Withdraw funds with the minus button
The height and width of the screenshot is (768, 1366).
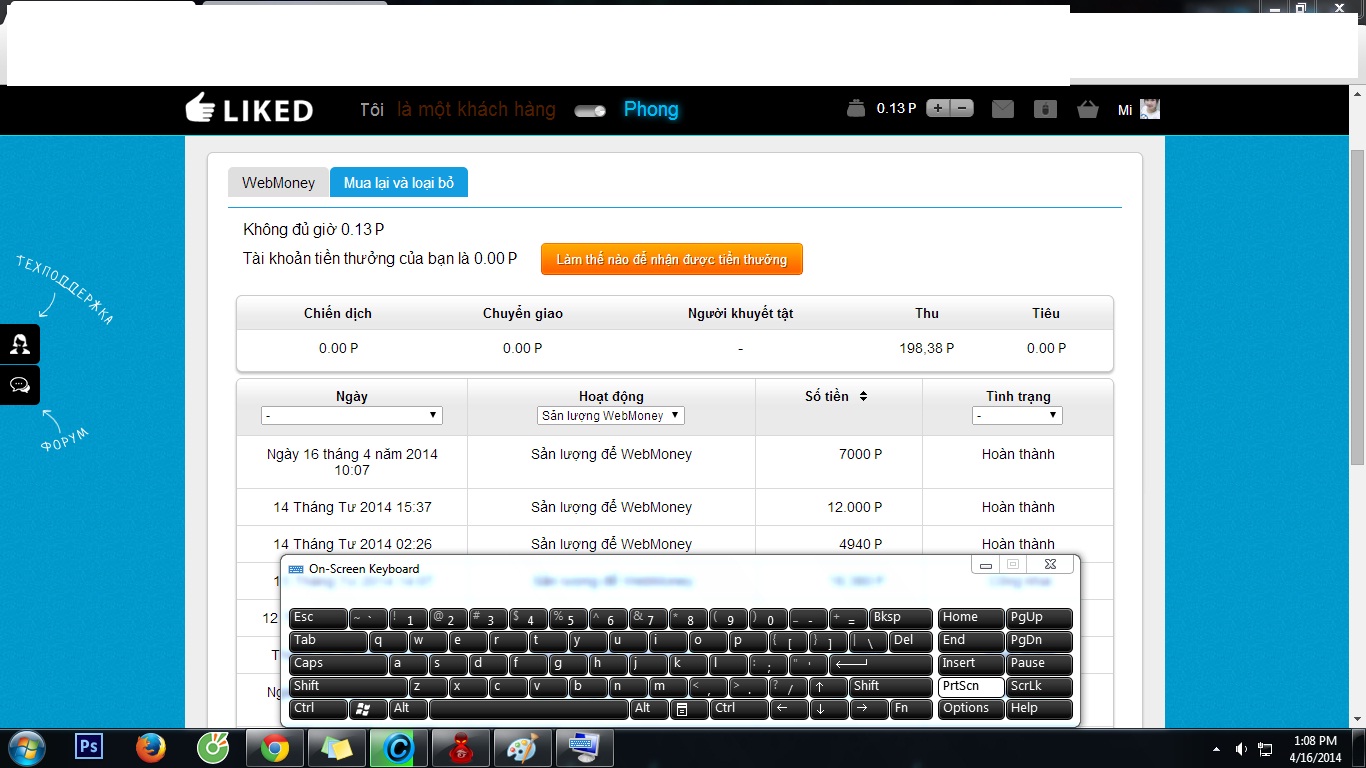click(x=962, y=108)
